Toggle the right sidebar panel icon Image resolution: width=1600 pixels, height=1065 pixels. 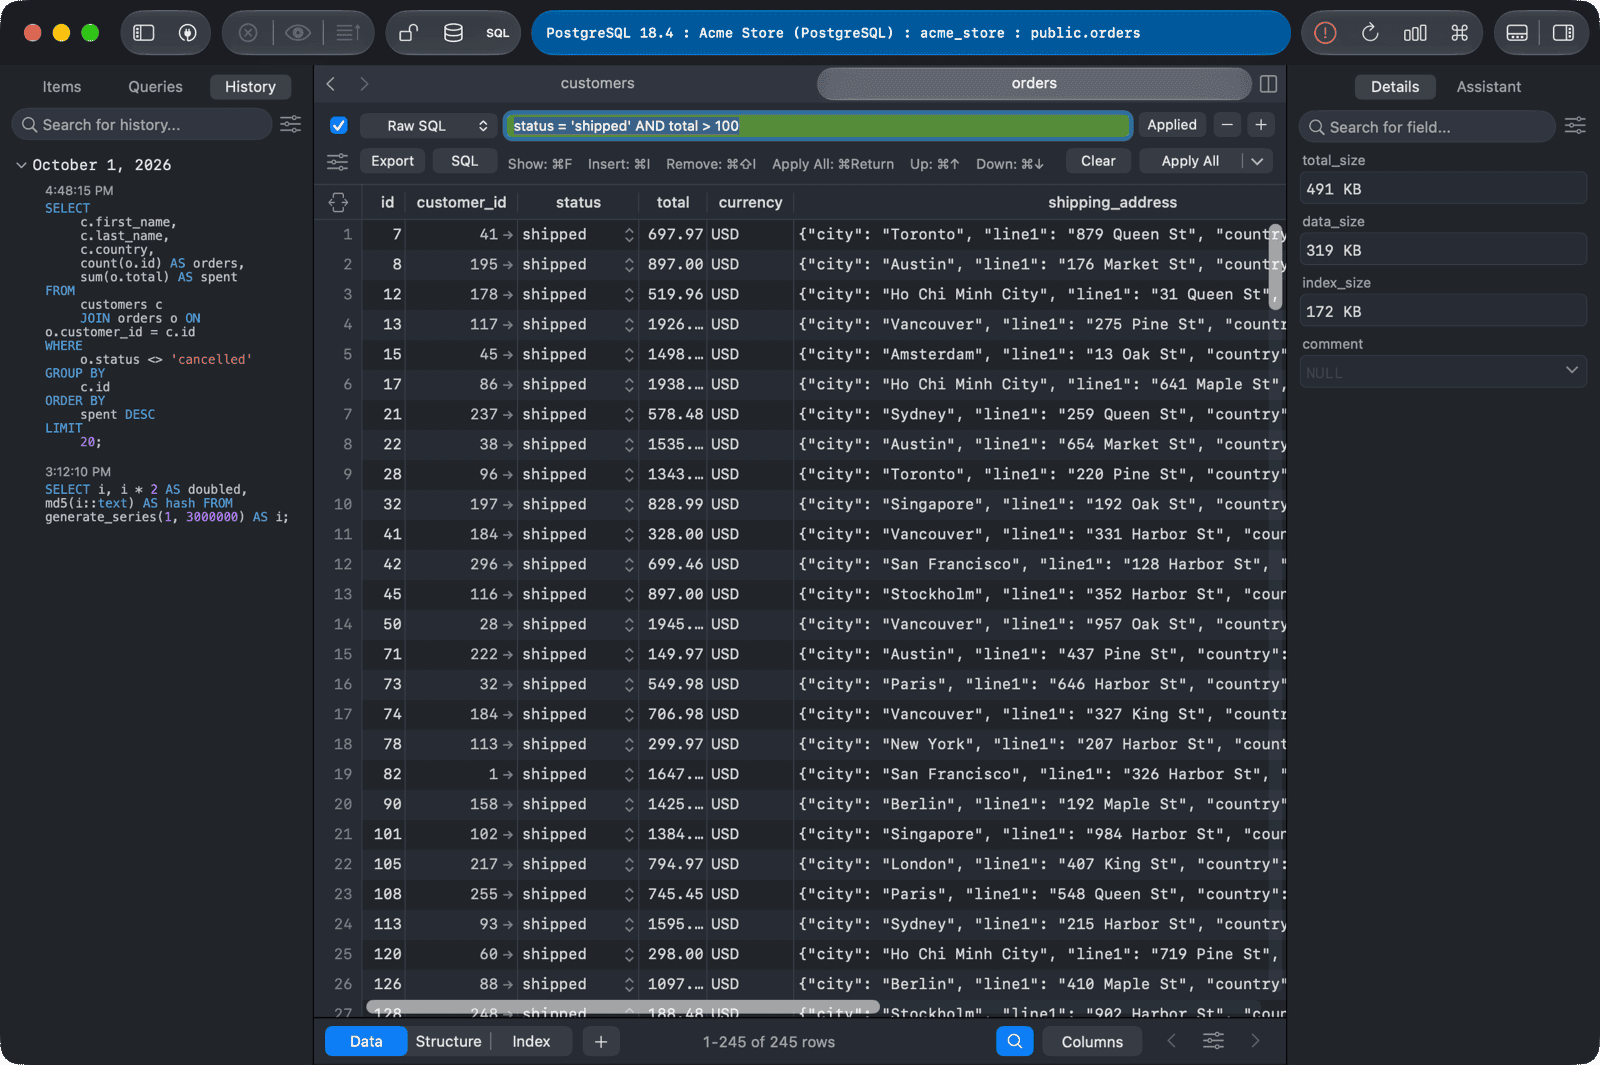1563,33
